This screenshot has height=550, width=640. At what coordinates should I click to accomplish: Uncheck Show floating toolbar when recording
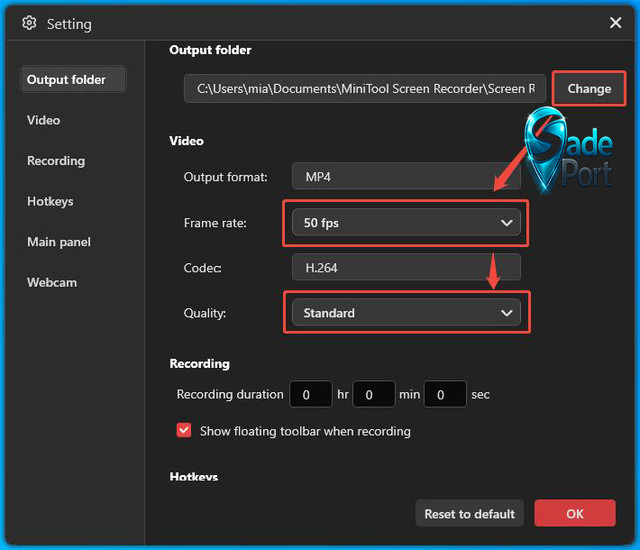(184, 430)
